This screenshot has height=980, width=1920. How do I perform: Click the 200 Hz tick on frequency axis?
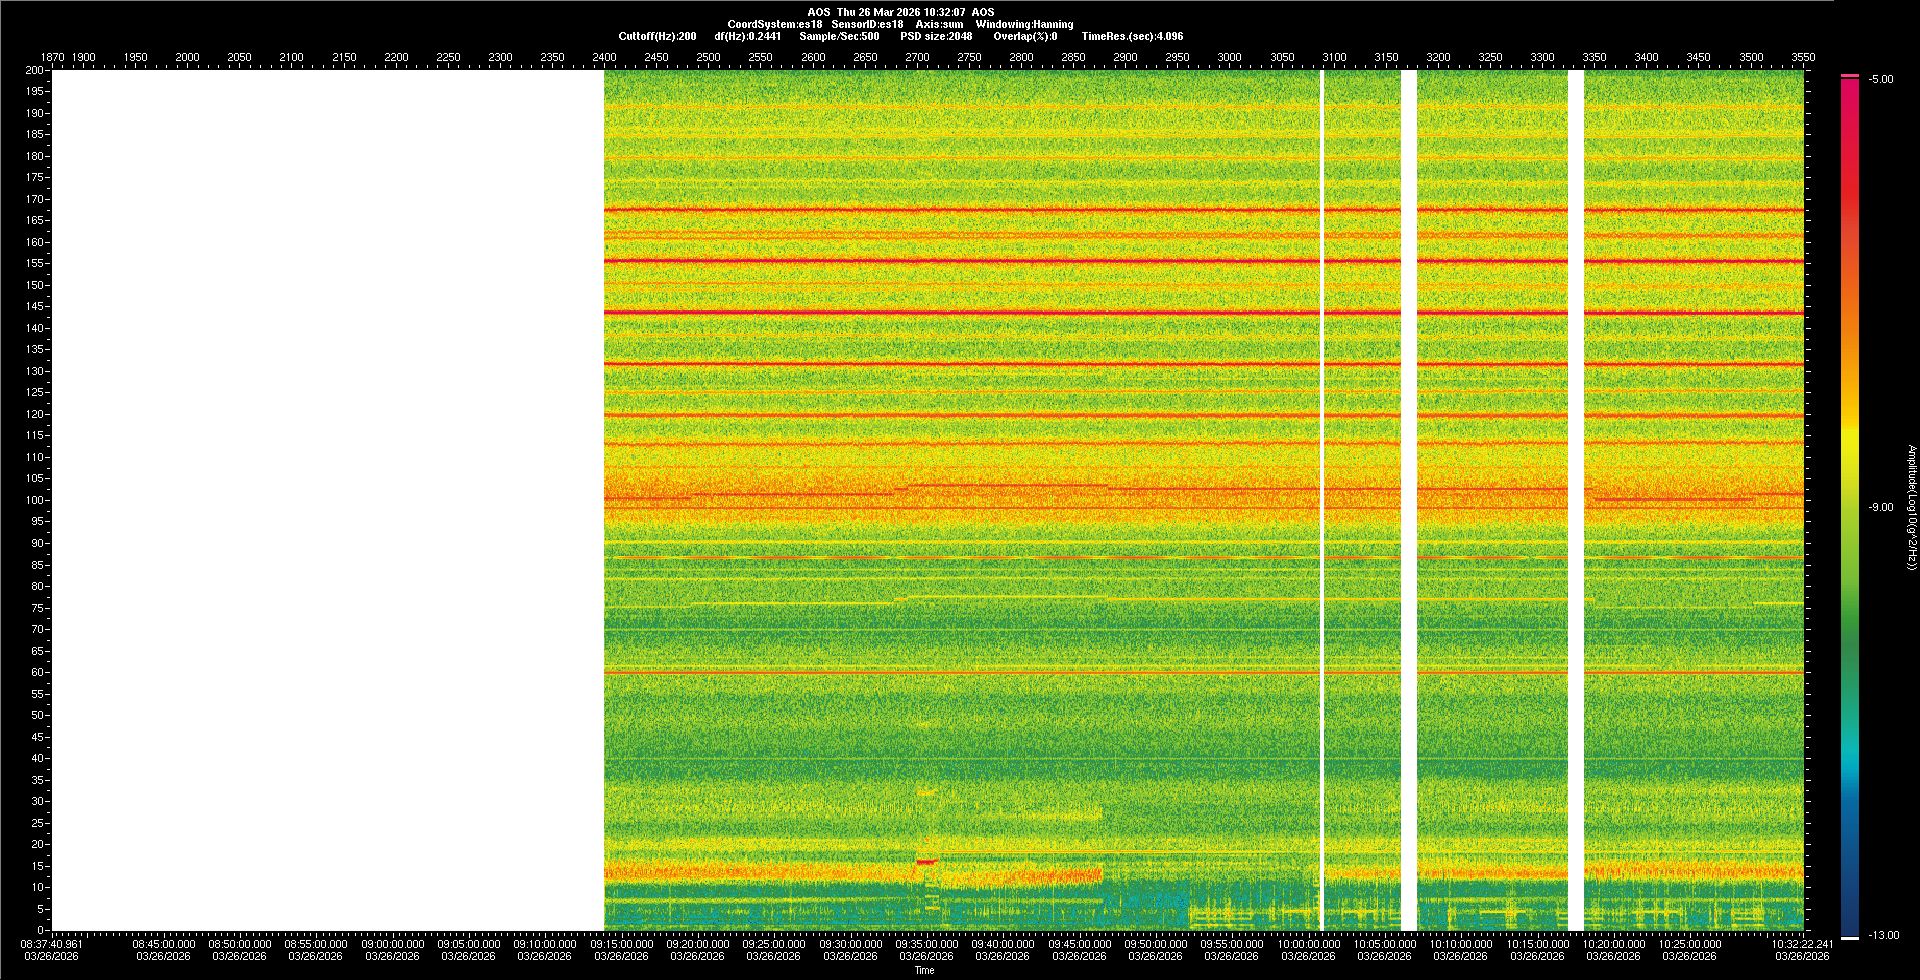tap(35, 70)
